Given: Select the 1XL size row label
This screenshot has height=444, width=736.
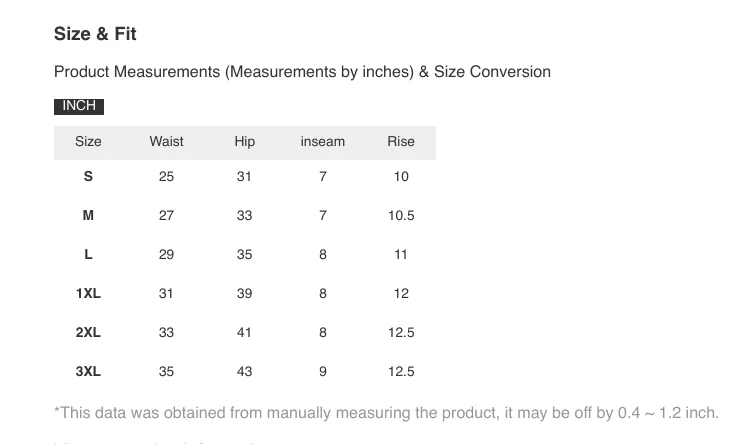Looking at the screenshot, I should click(88, 293).
